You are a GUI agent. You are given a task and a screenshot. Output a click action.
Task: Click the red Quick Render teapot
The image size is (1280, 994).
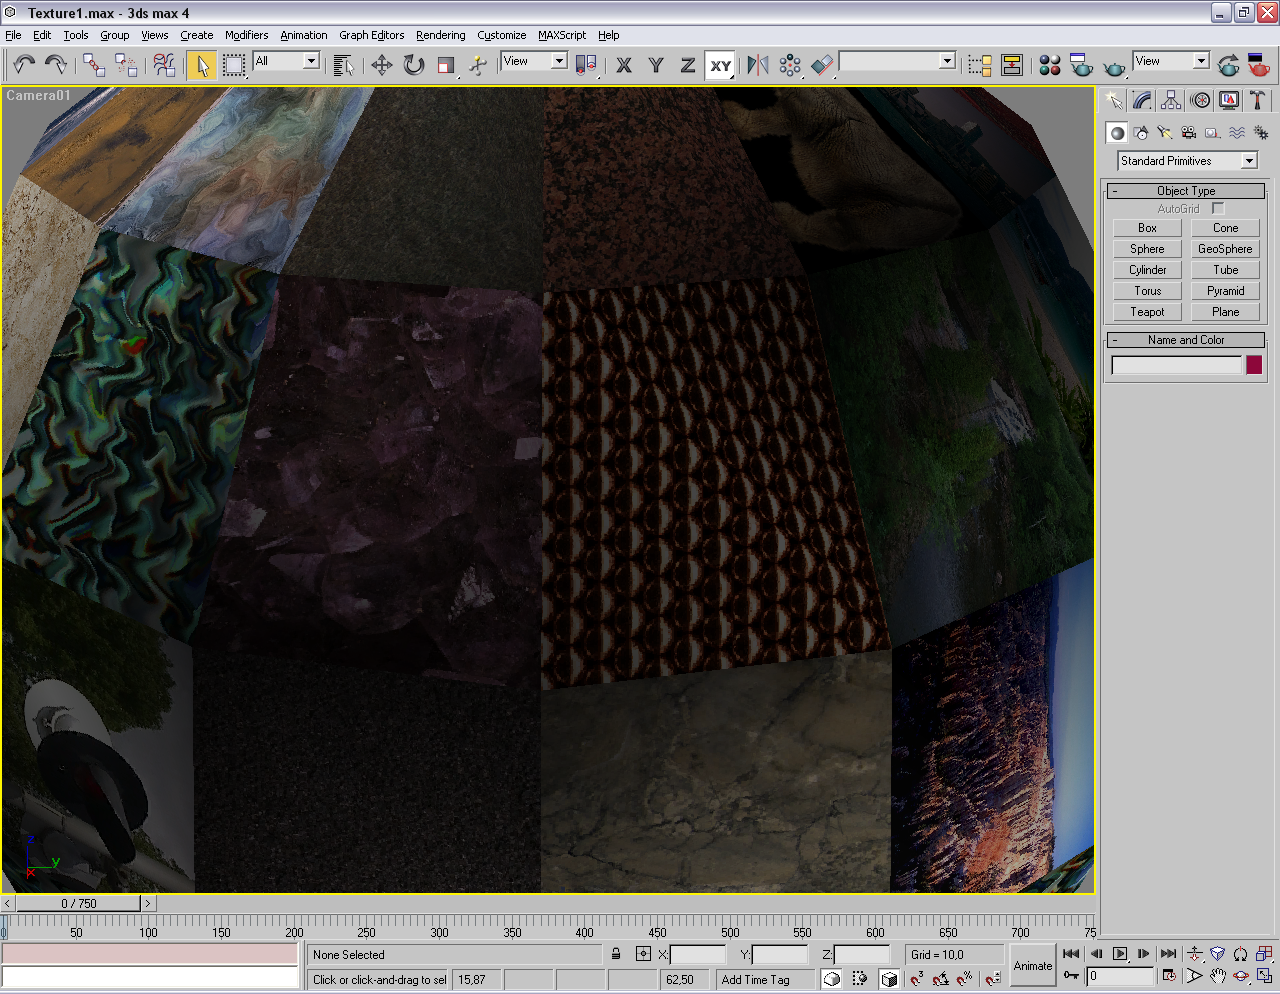point(1258,65)
